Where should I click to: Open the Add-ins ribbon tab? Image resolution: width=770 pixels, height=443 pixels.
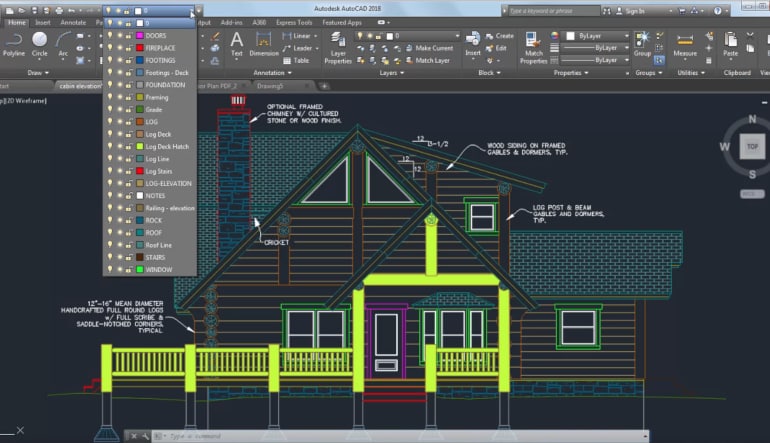(231, 23)
